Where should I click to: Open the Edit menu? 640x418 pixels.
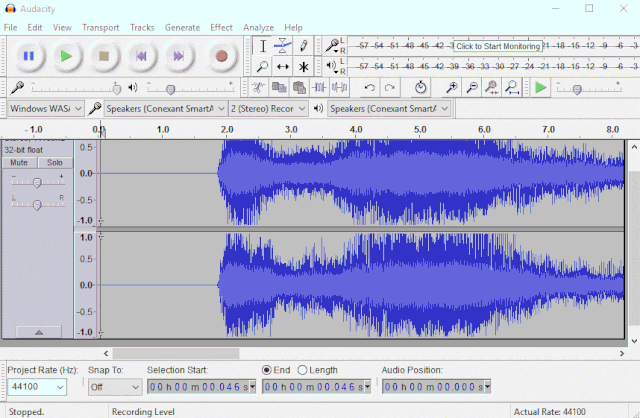click(x=35, y=27)
